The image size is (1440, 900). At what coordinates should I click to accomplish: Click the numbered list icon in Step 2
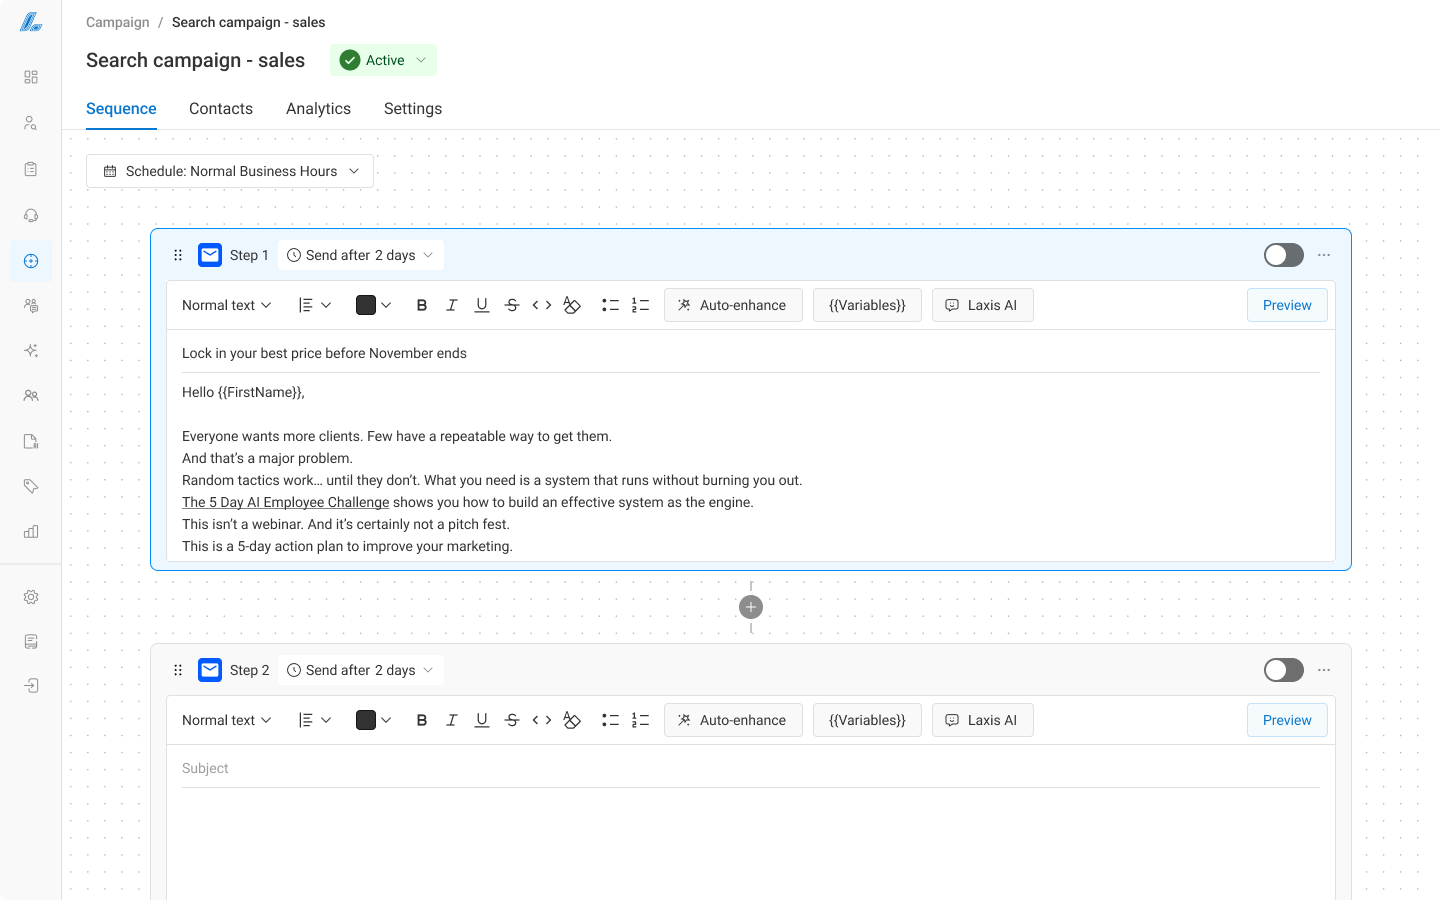(641, 720)
